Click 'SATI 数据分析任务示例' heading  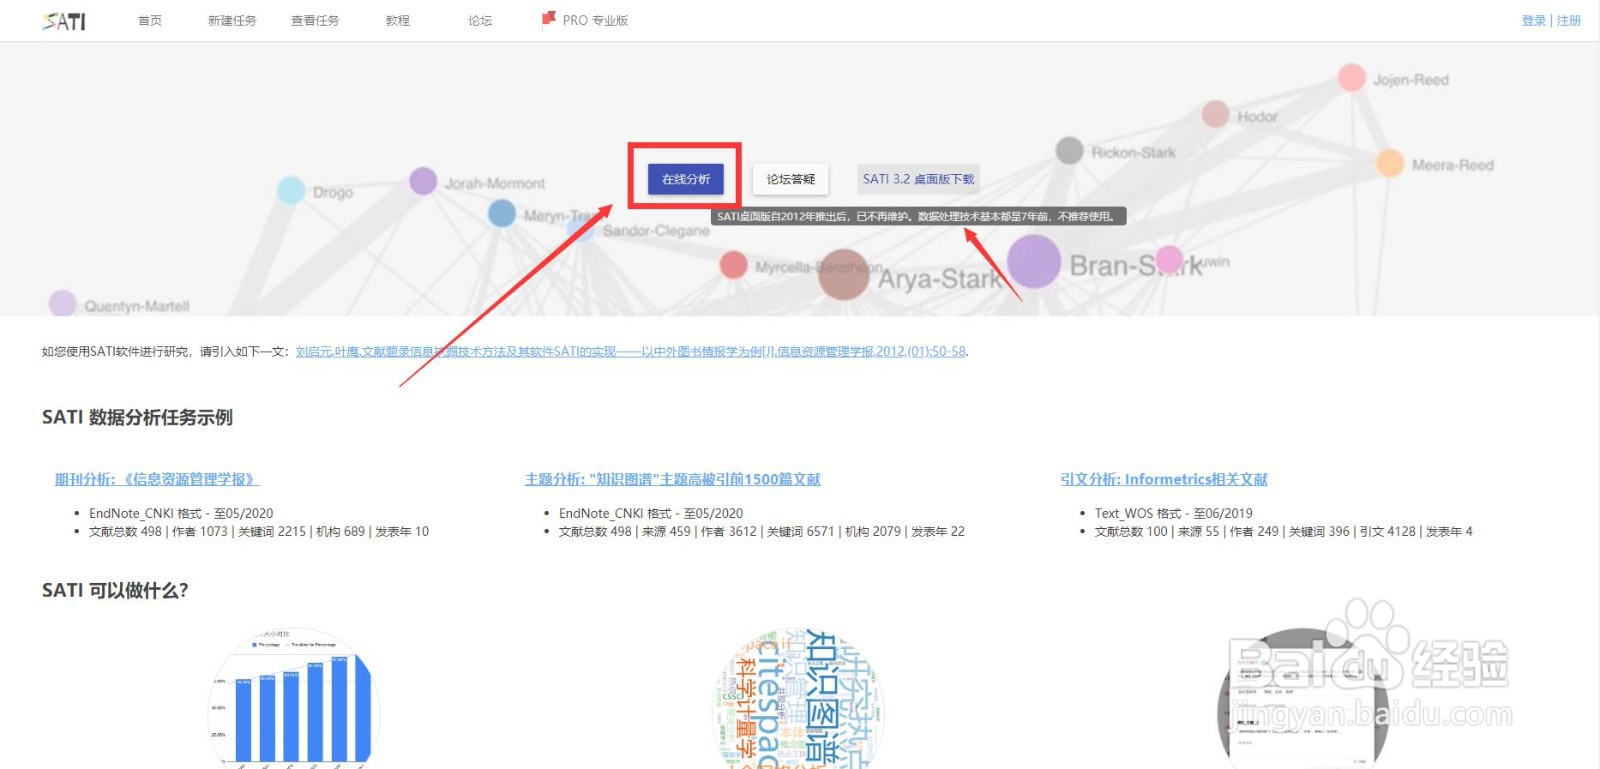click(137, 417)
